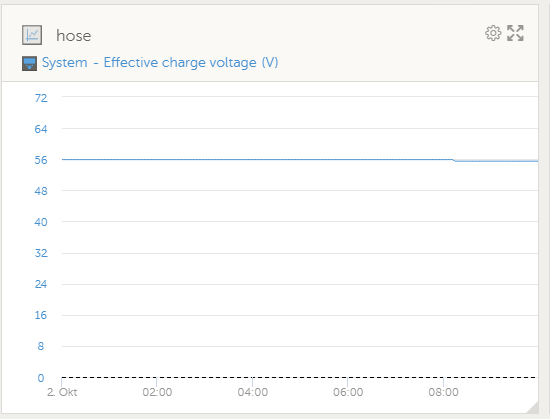The width and height of the screenshot is (550, 419).
Task: Open widget settings gear icon
Action: click(493, 33)
